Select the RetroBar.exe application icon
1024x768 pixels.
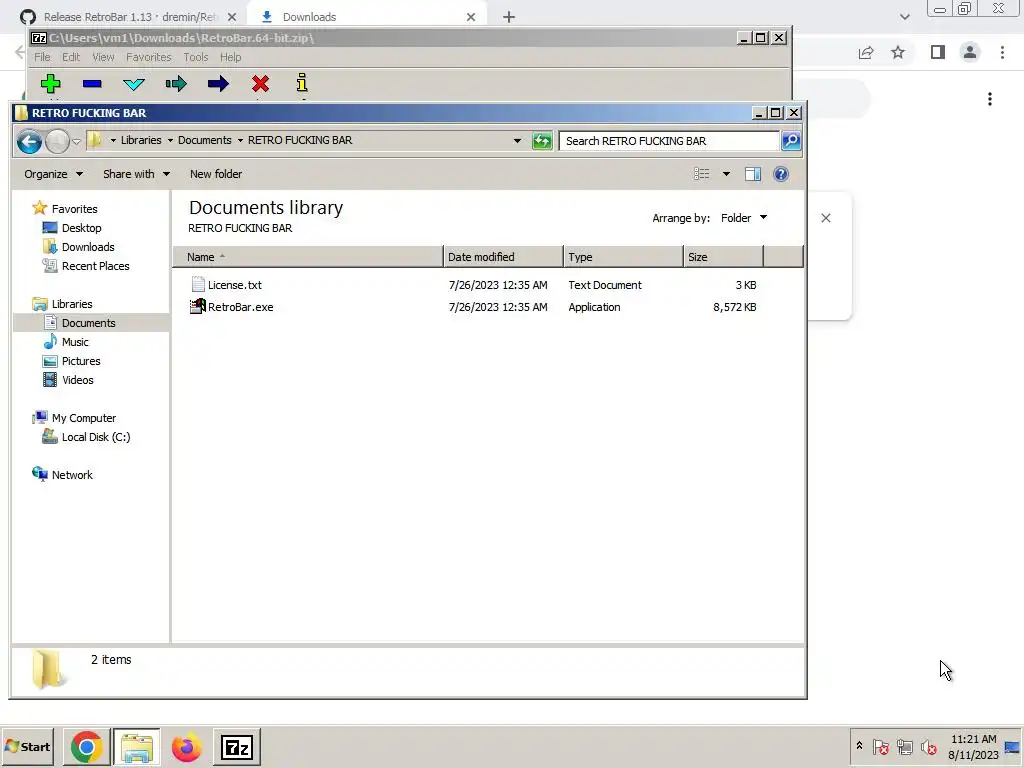[198, 306]
